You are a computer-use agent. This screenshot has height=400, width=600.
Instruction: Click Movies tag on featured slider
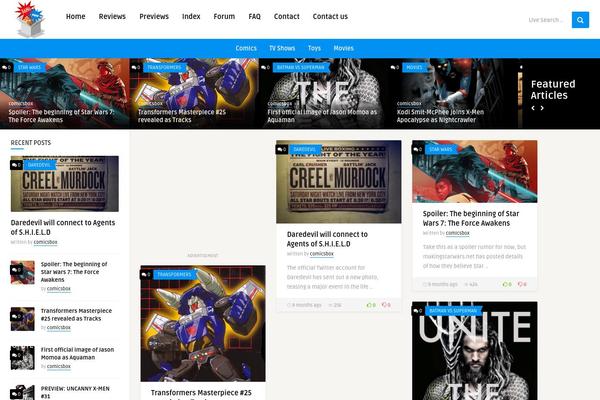coord(414,67)
